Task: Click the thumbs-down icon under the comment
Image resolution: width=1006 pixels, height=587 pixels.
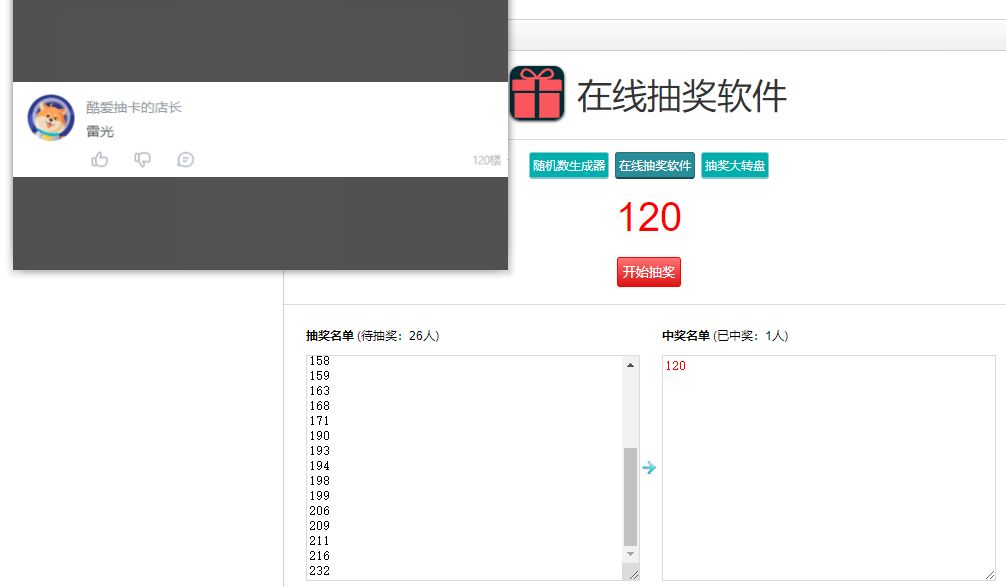Action: (x=142, y=159)
